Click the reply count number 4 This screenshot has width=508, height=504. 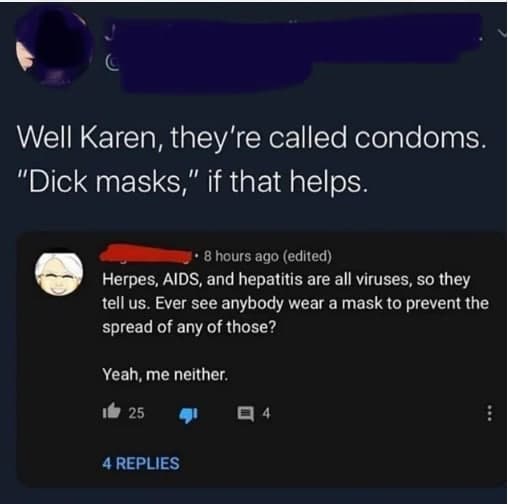click(x=266, y=414)
